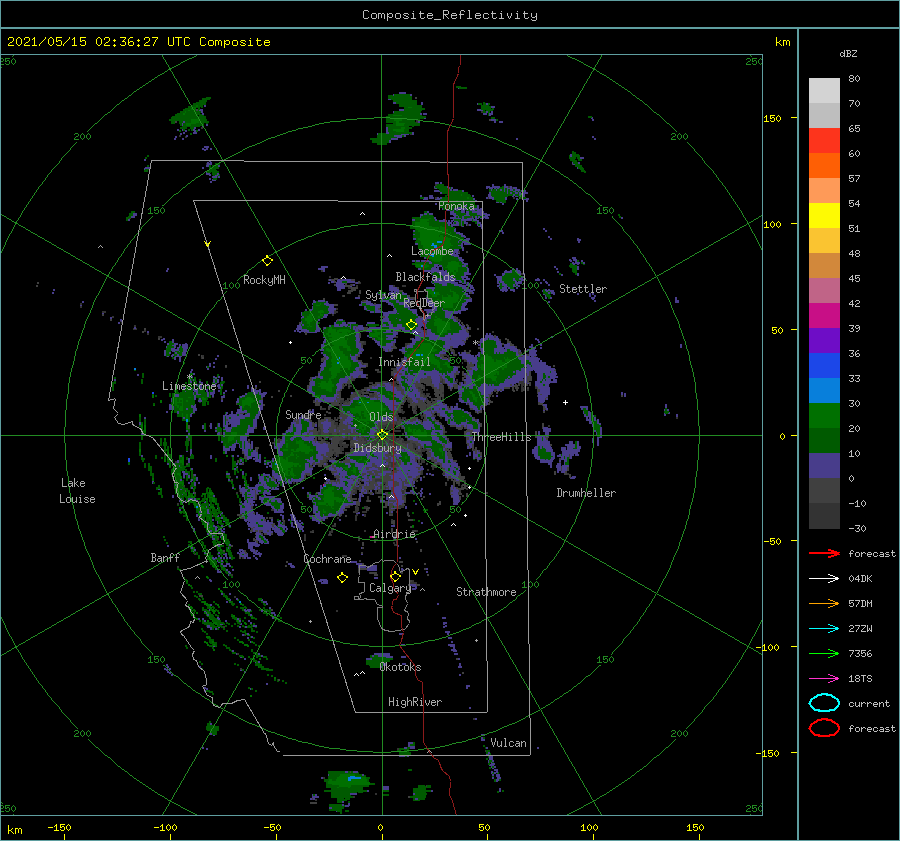The height and width of the screenshot is (841, 900).
Task: Click the Blackfalds label
Action: point(425,277)
